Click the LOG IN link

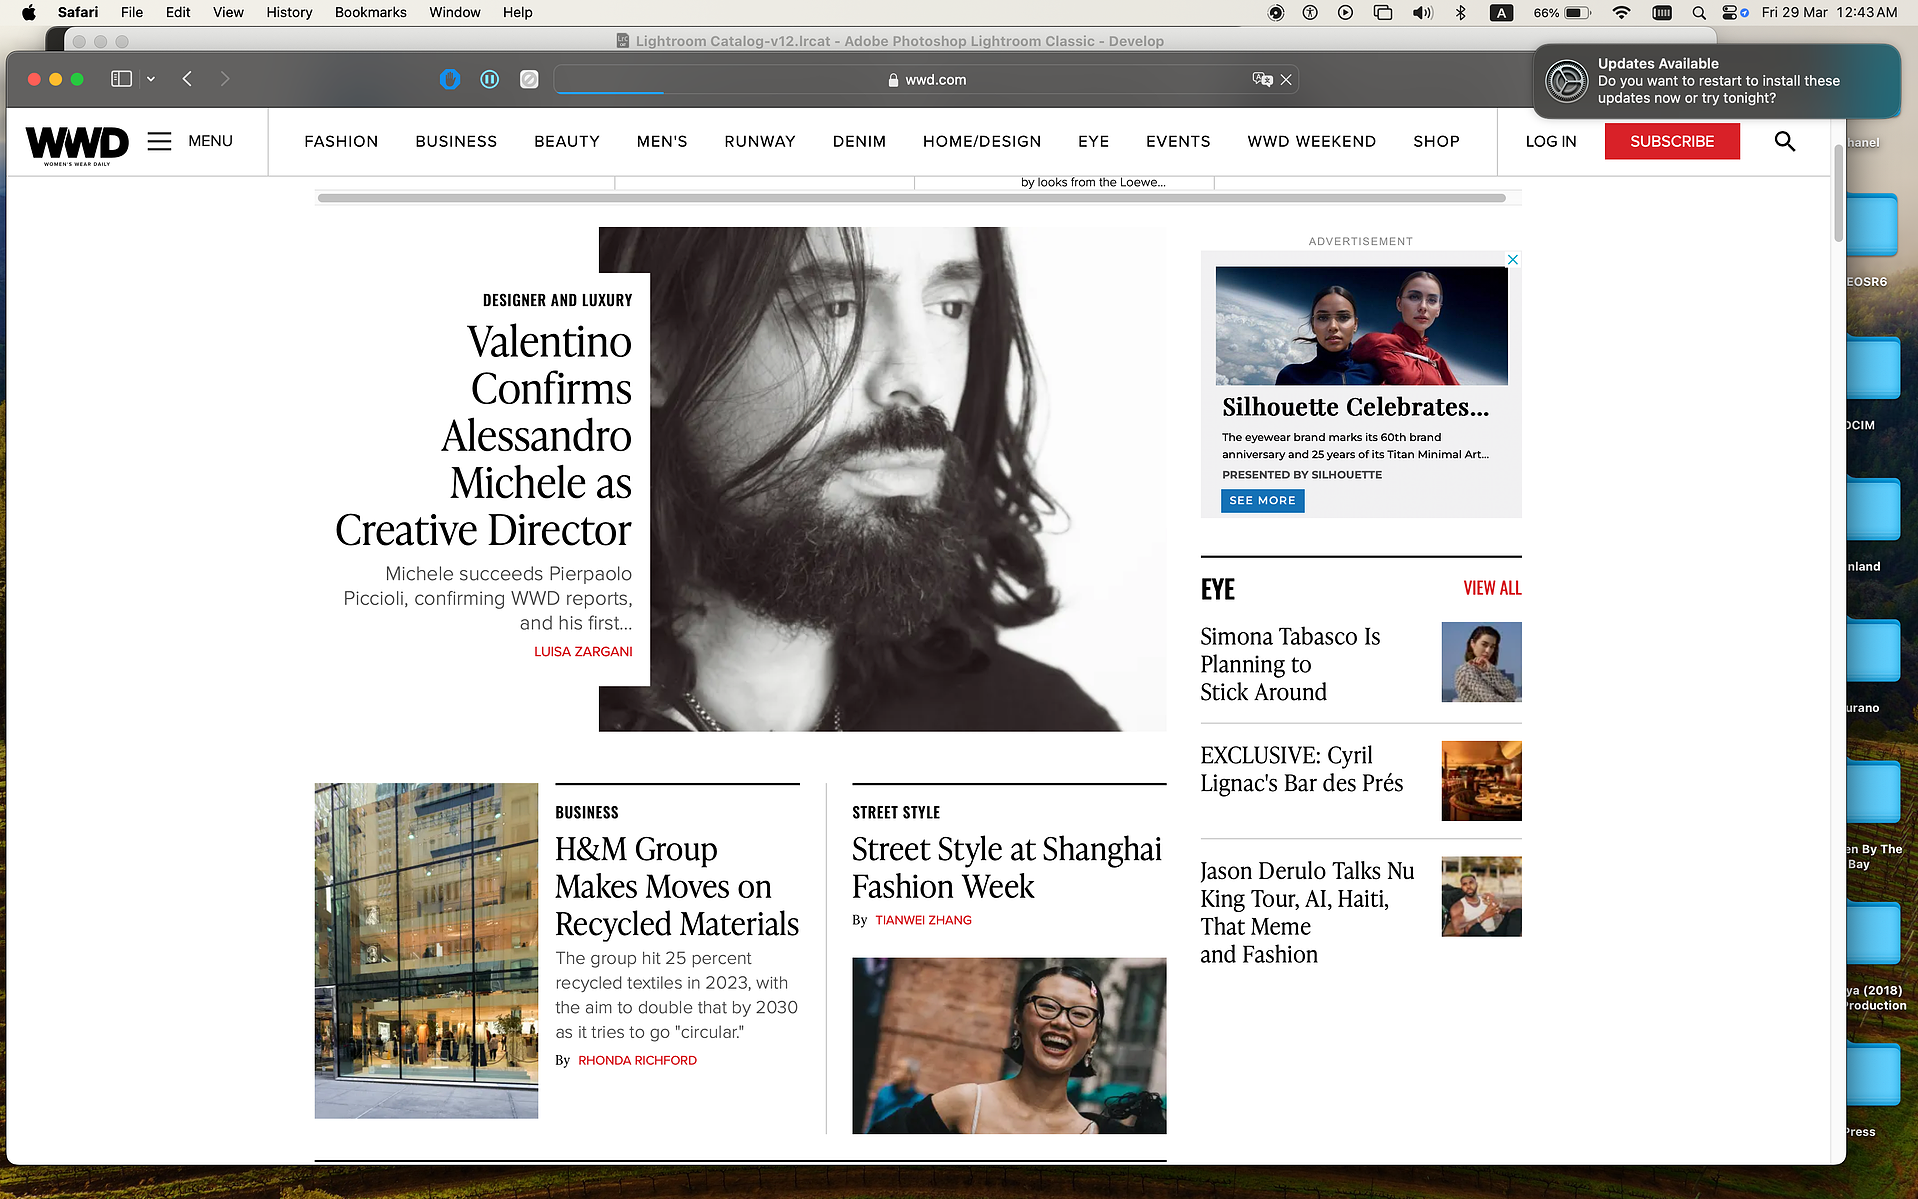pos(1551,141)
